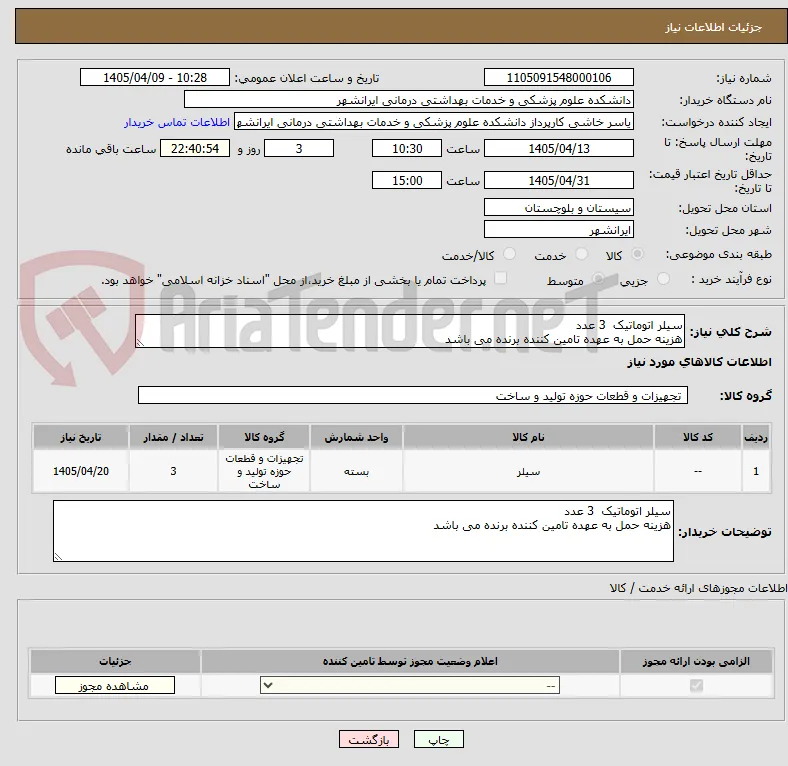Click the تاریخ نیاز column header
This screenshot has height=766, width=788.
(x=81, y=437)
